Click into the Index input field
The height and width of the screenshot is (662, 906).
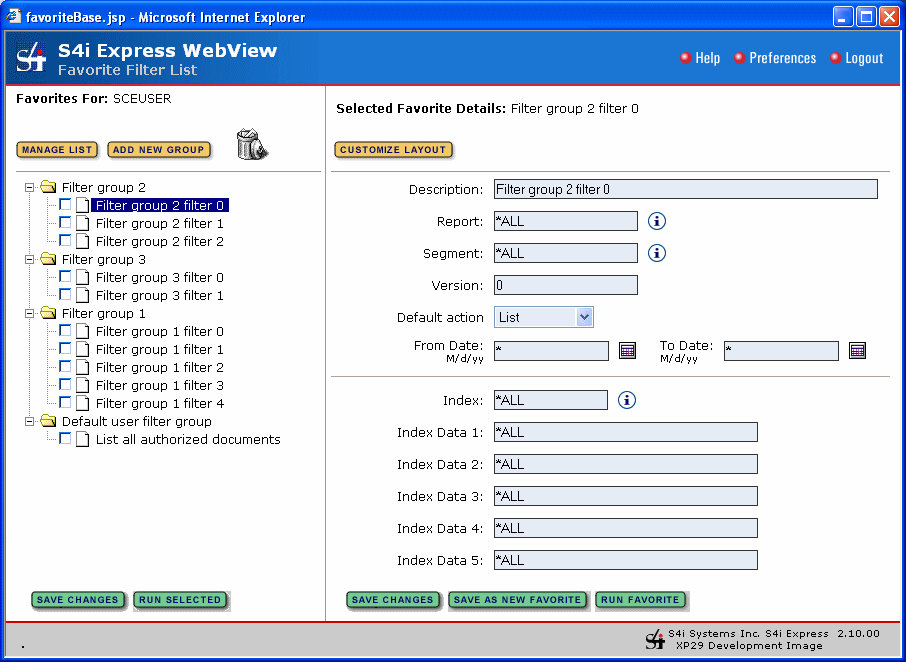pyautogui.click(x=551, y=400)
